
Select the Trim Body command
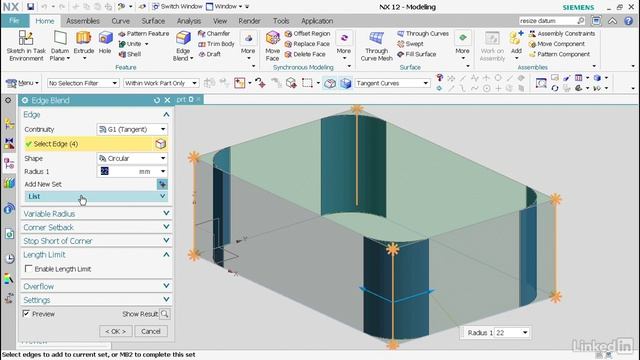216,44
